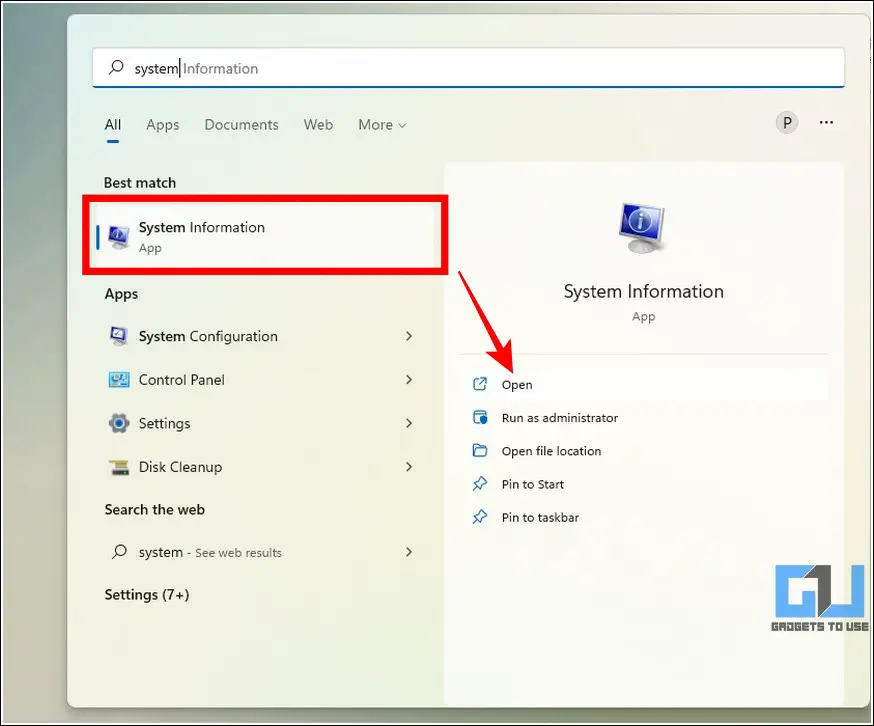
Task: Select the Settings app result text
Action: tap(164, 423)
